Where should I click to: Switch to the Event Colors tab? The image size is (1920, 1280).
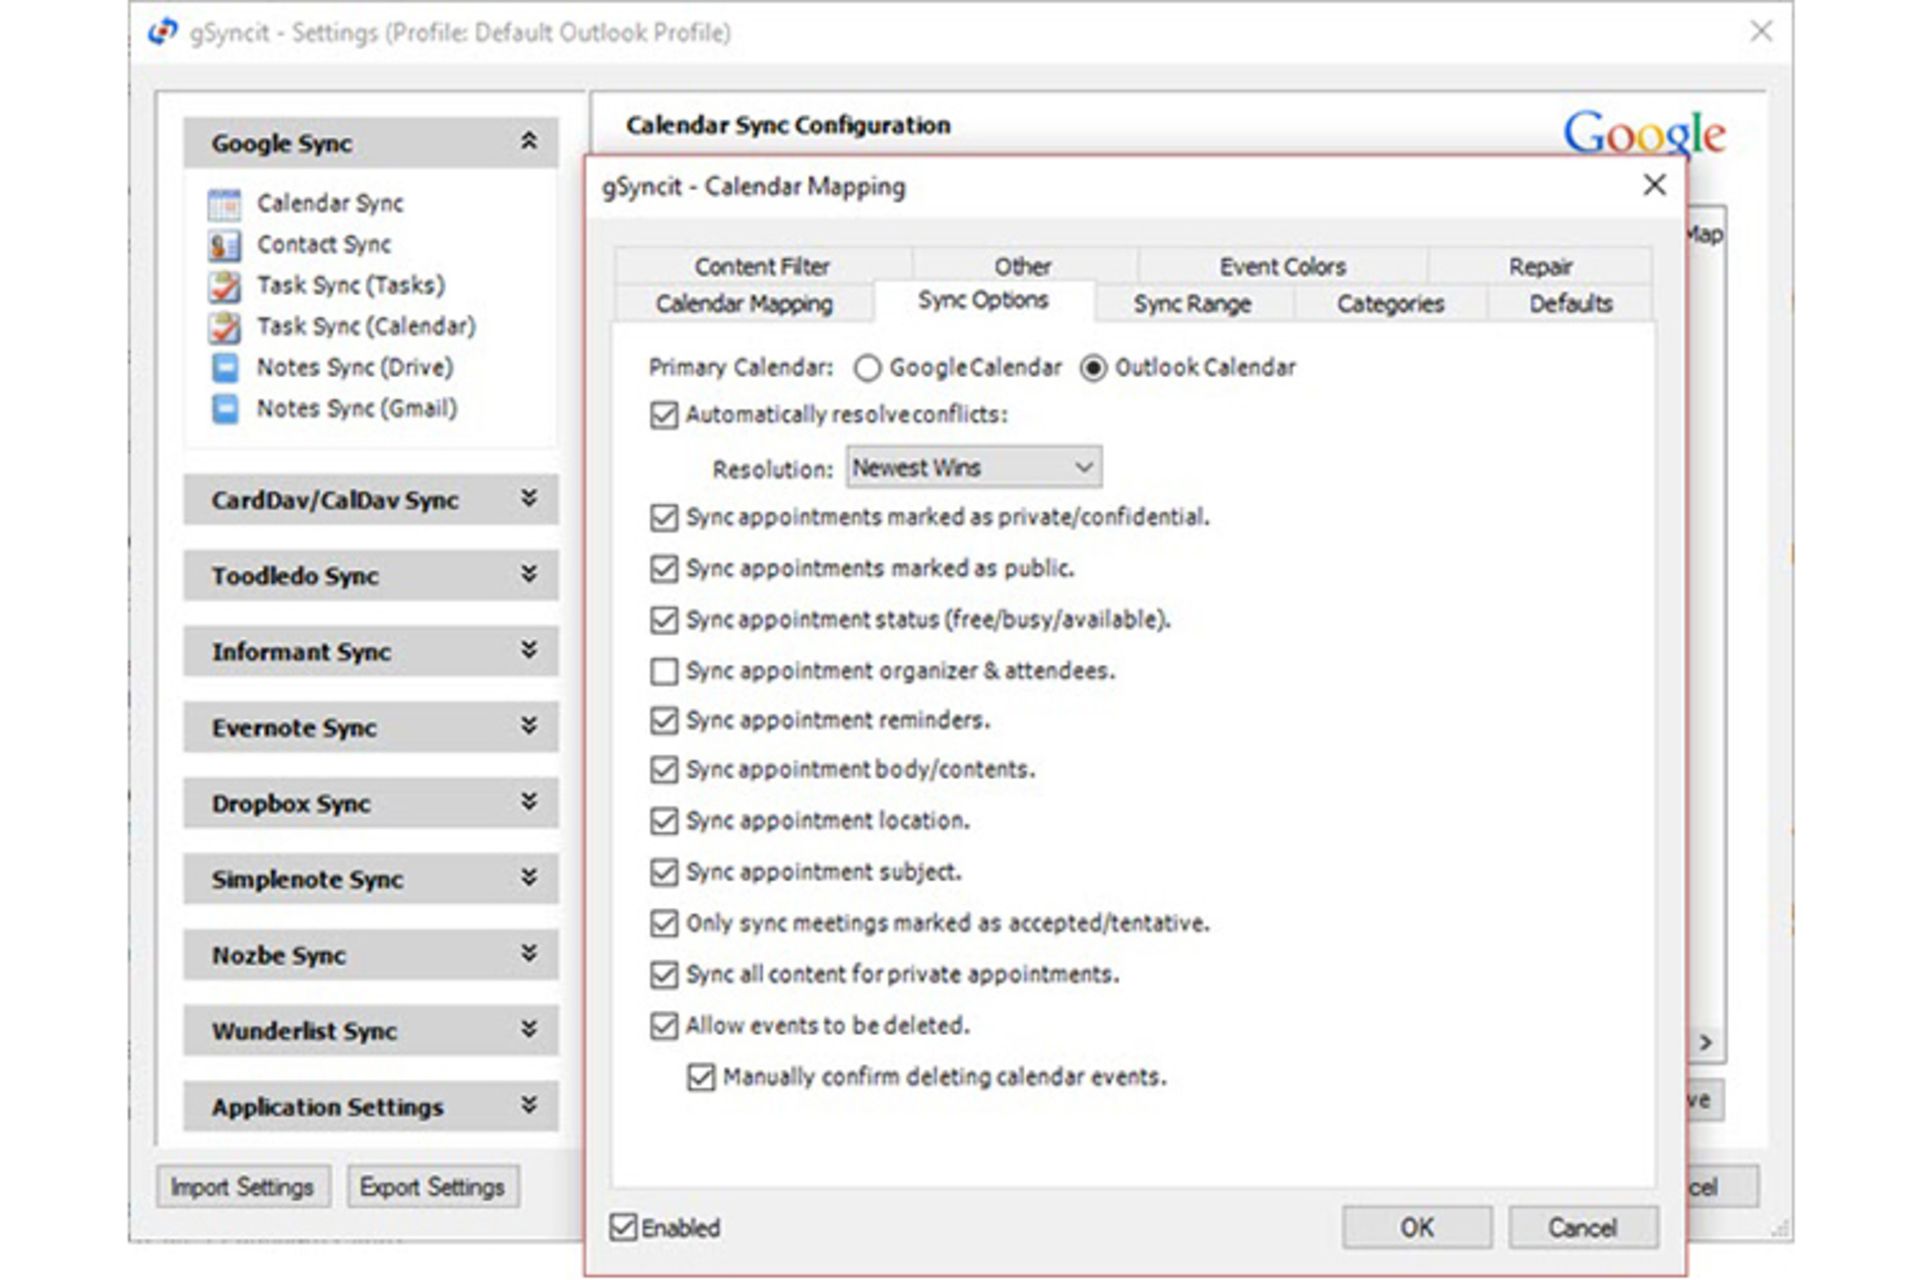point(1282,266)
